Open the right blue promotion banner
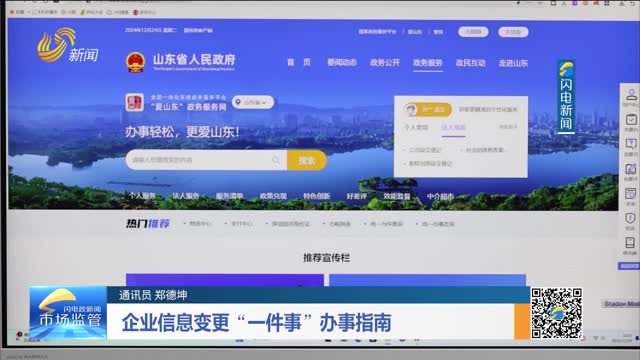Image resolution: width=640 pixels, height=360 pixels. (427, 280)
